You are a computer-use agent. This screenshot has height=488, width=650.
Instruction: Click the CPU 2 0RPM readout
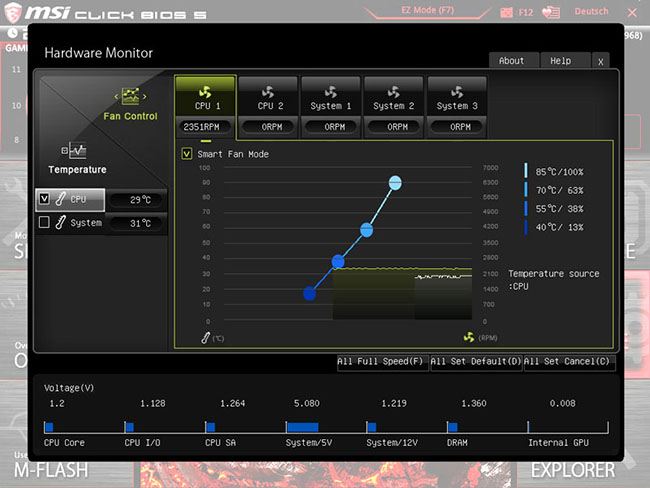tap(268, 127)
